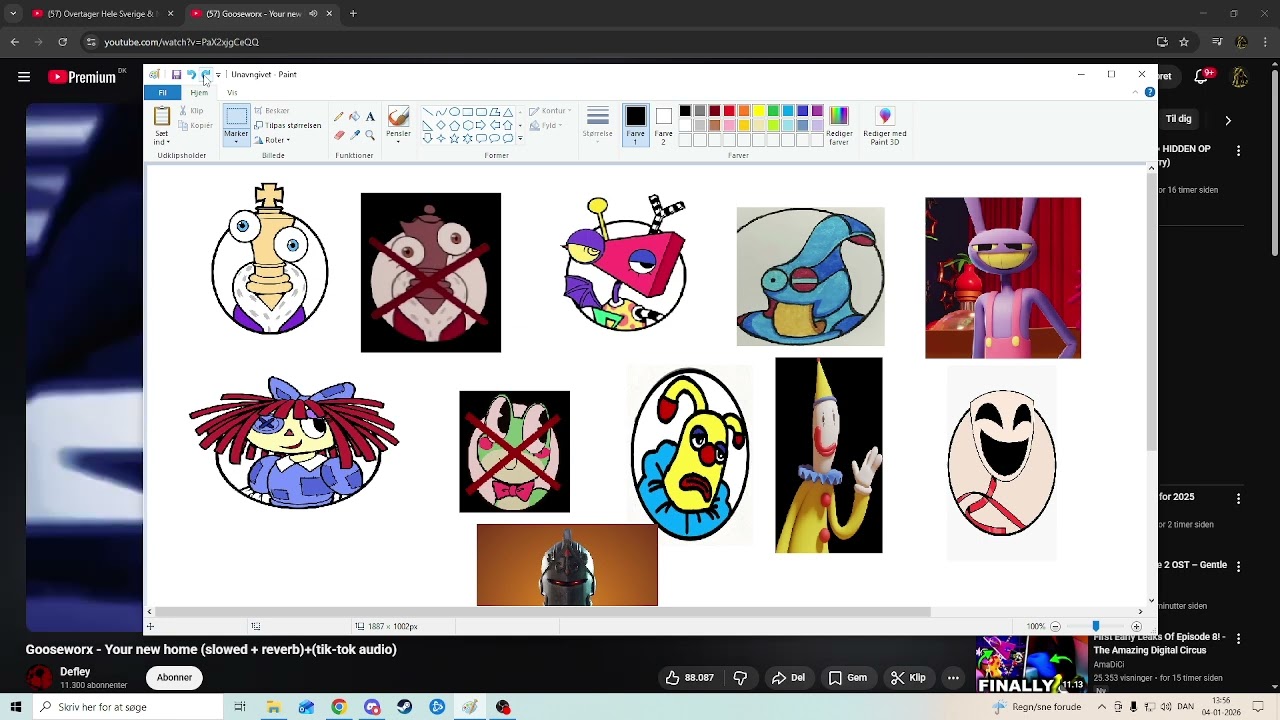Open Rediger farver color editor
The image size is (1280, 720).
839,127
